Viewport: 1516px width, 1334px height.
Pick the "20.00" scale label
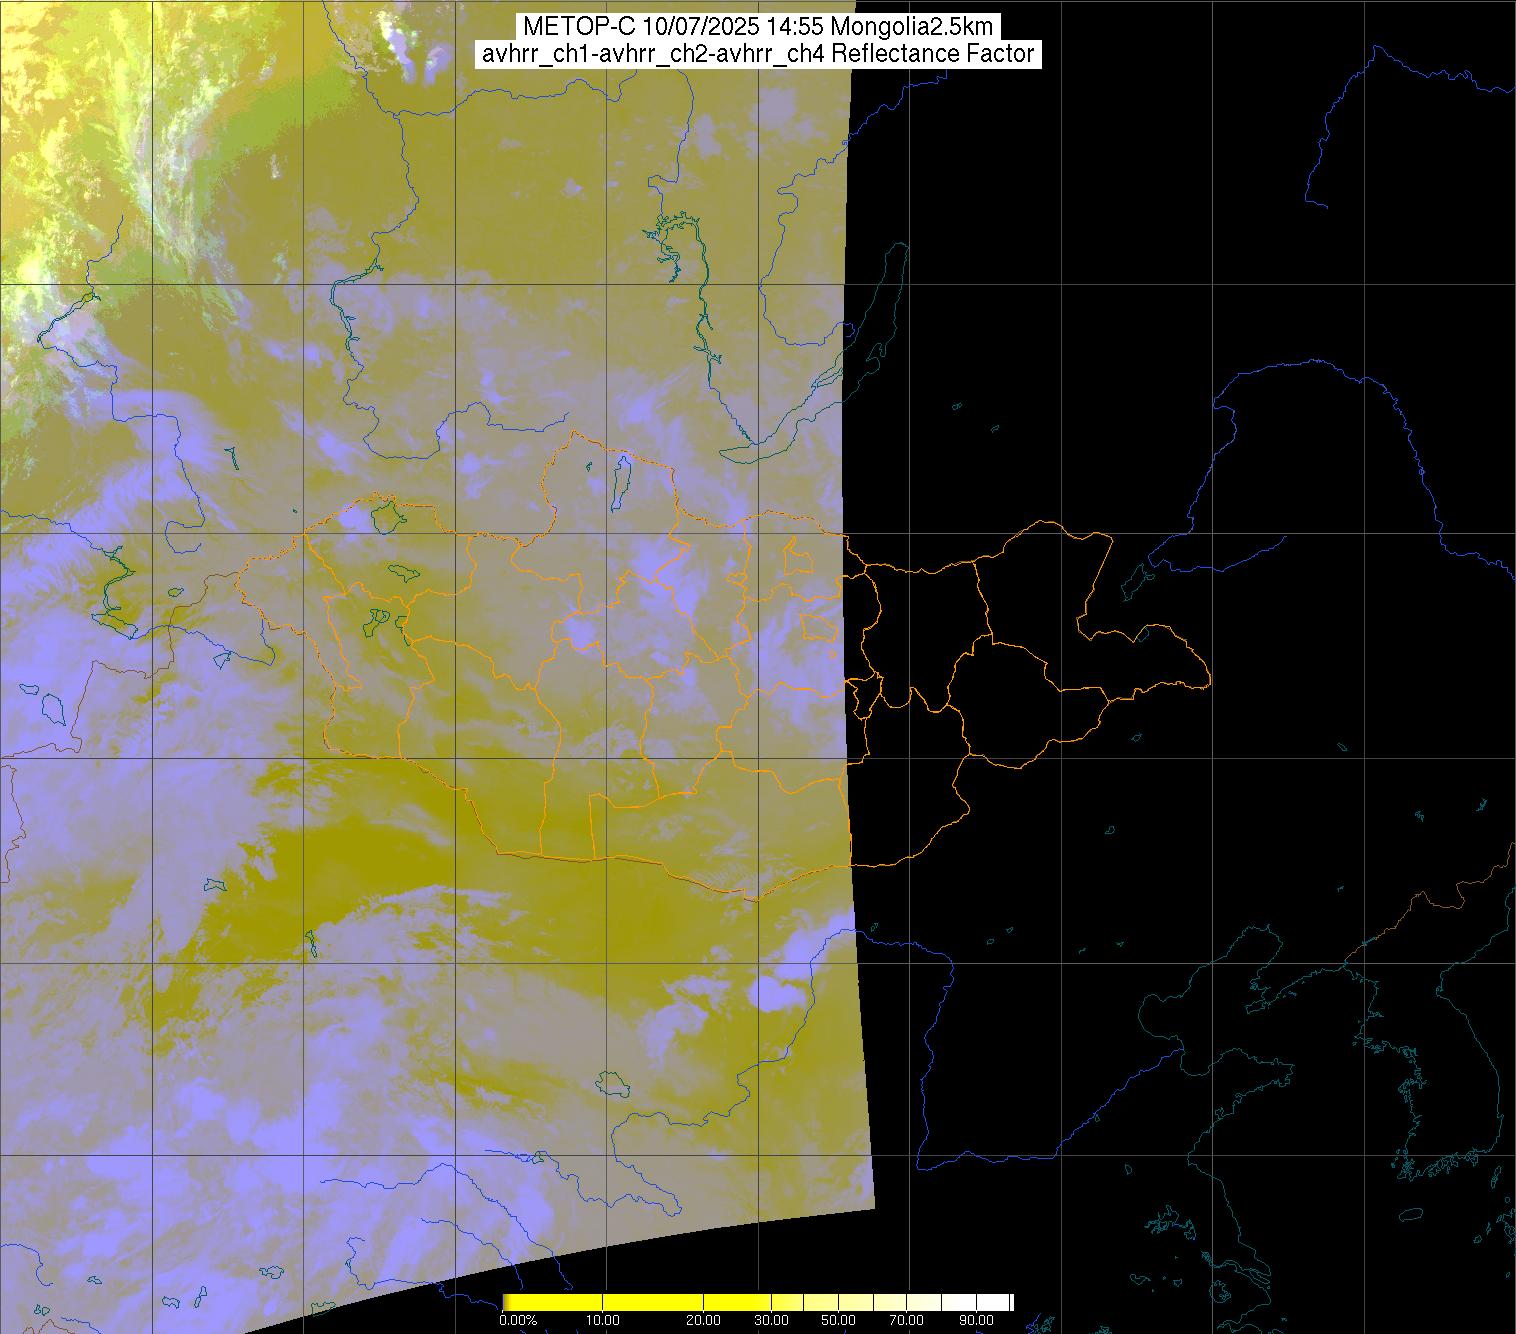click(x=704, y=1322)
